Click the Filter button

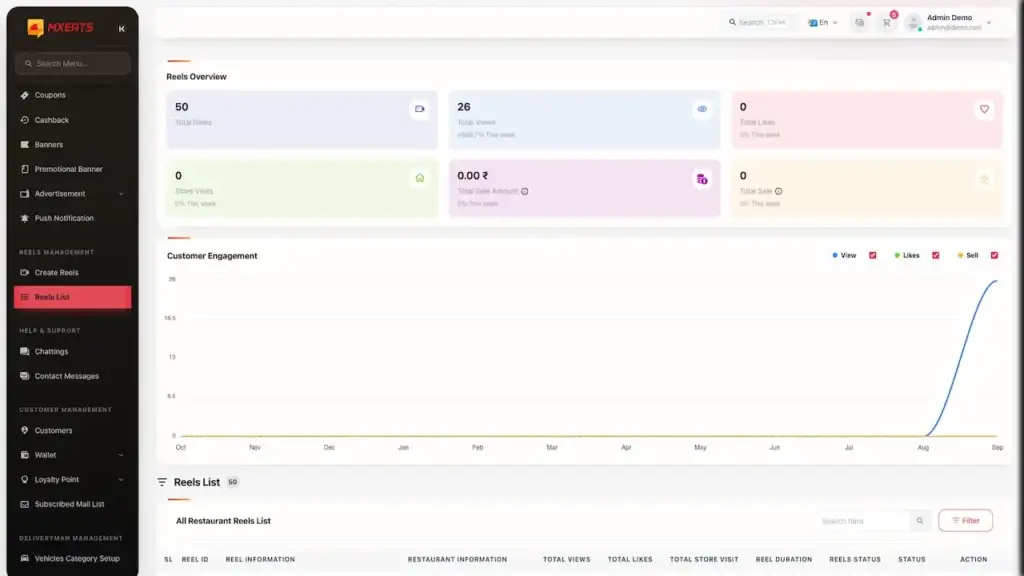965,520
